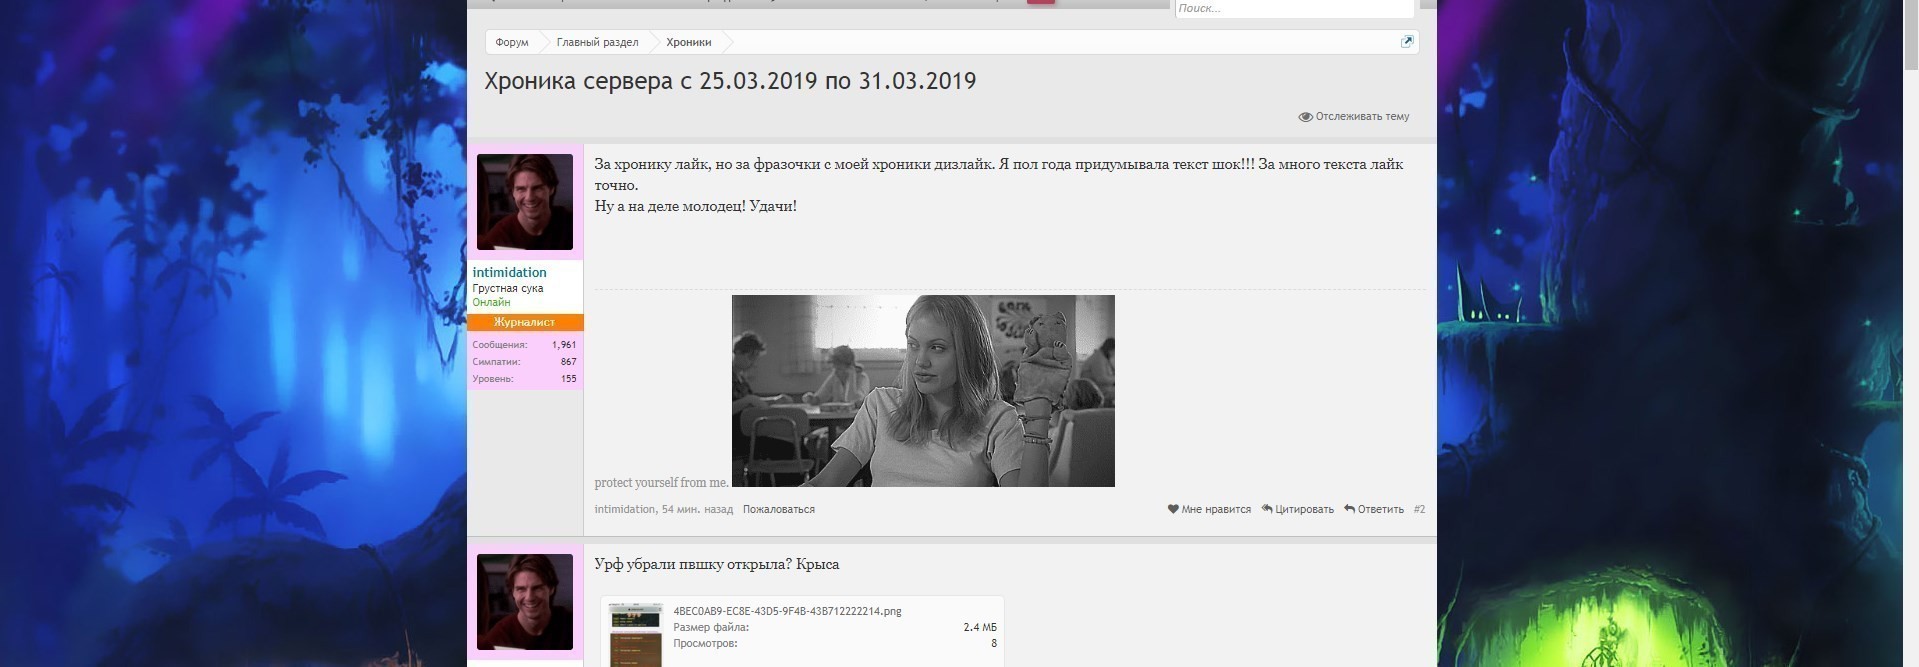1919x667 pixels.
Task: Reply to the post with Ответить
Action: 1380,509
